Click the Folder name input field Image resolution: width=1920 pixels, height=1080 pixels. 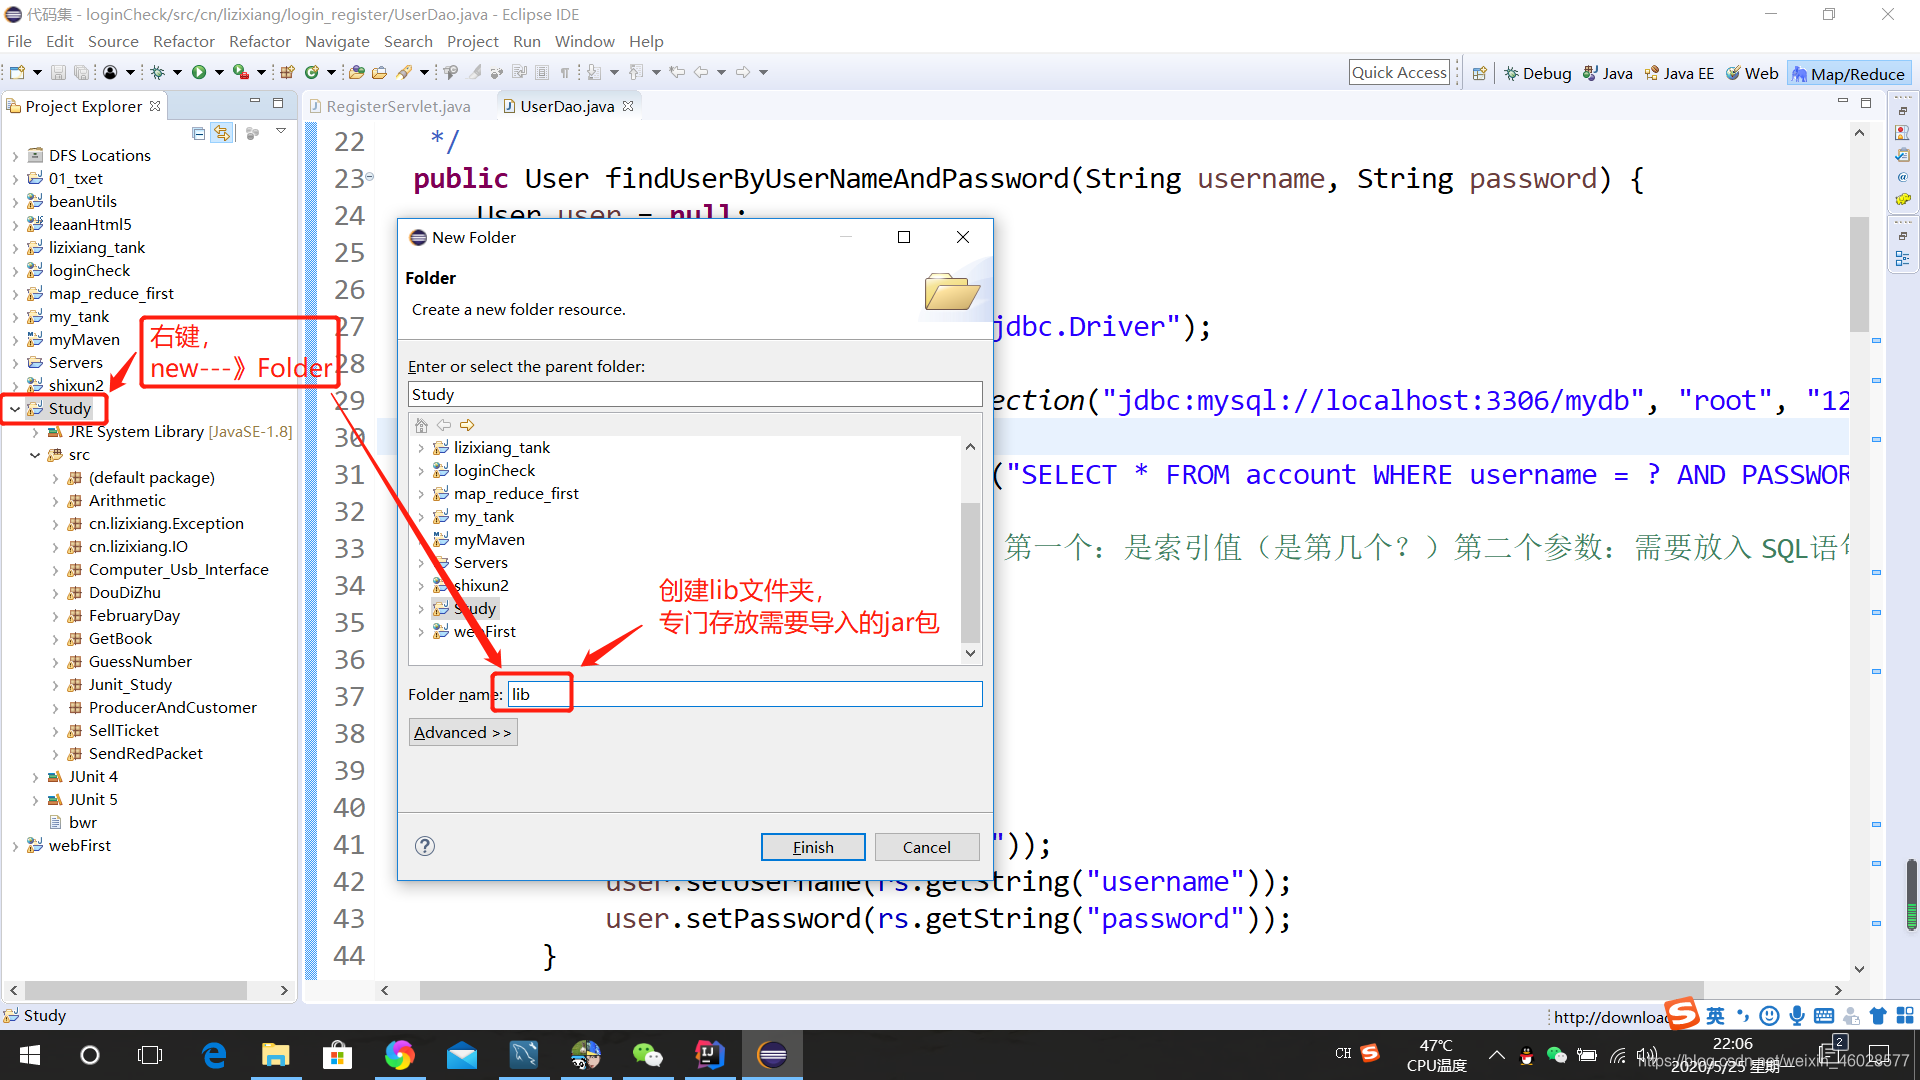[x=745, y=695]
